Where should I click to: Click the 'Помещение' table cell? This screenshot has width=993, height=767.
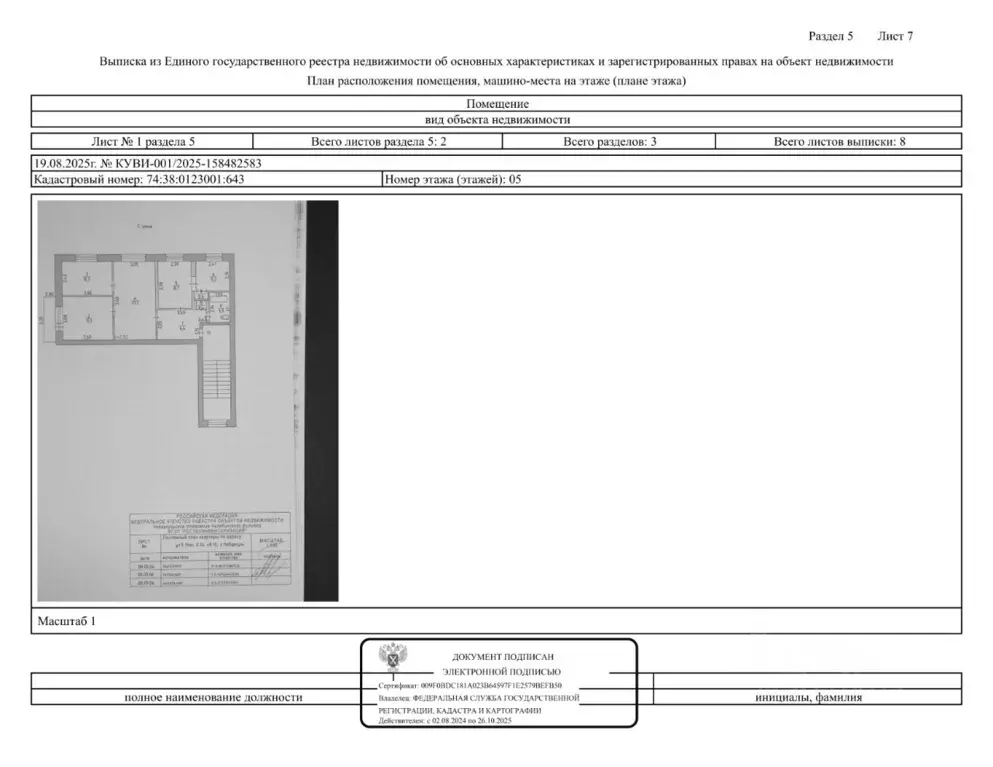click(496, 104)
